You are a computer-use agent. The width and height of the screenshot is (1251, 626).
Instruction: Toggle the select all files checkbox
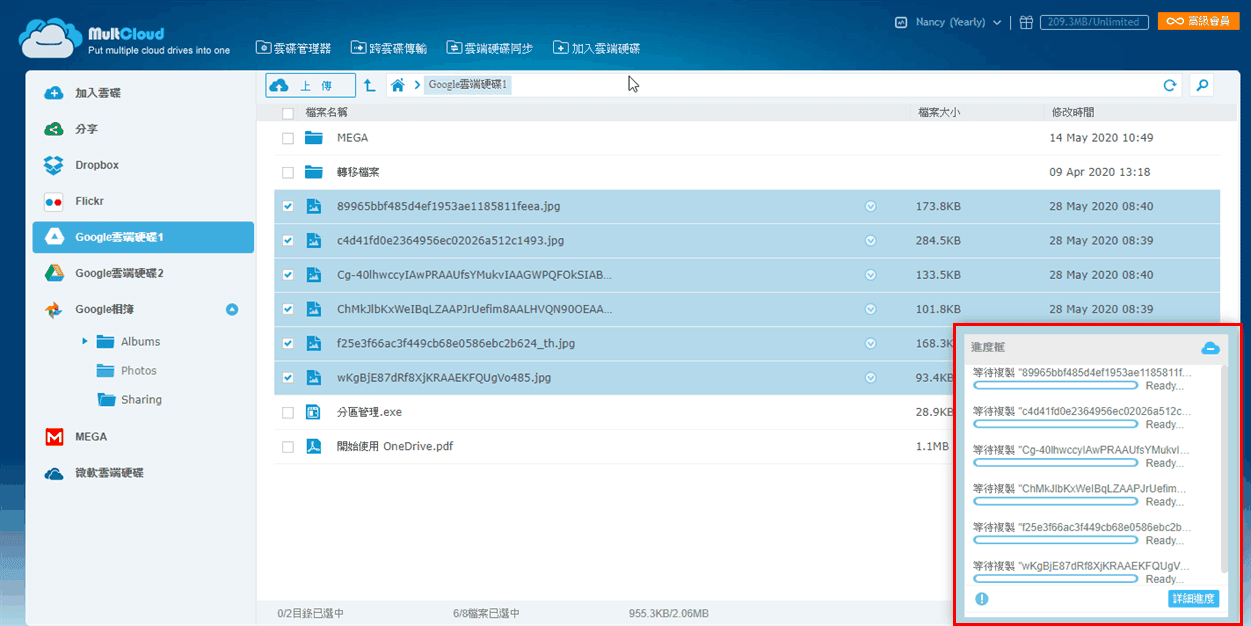pyautogui.click(x=288, y=113)
